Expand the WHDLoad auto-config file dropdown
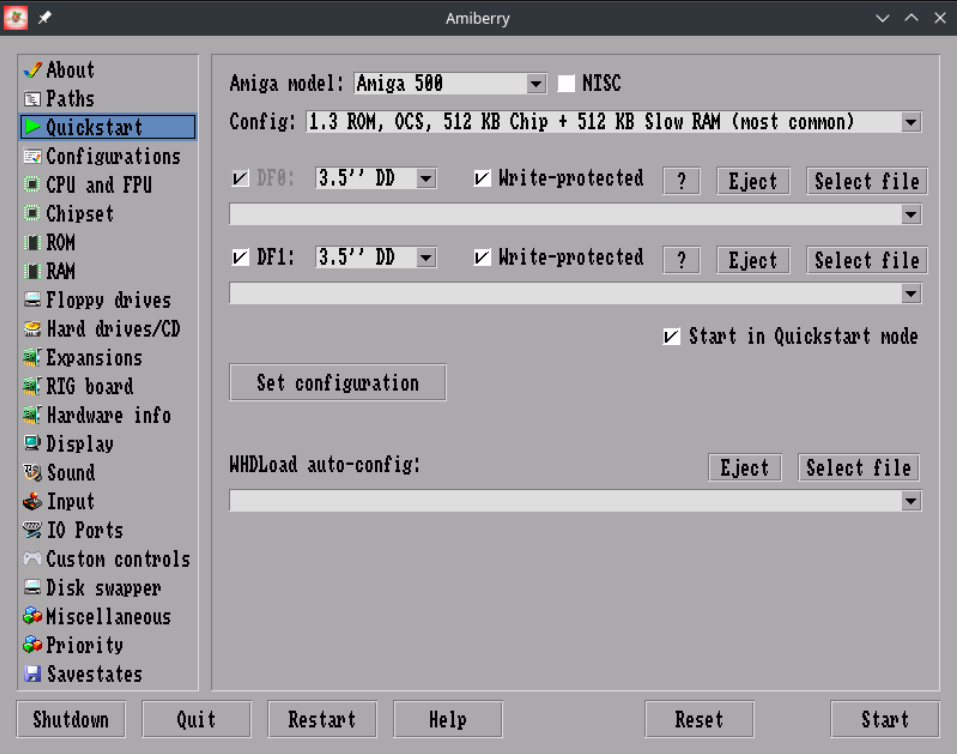Image resolution: width=957 pixels, height=754 pixels. 911,501
